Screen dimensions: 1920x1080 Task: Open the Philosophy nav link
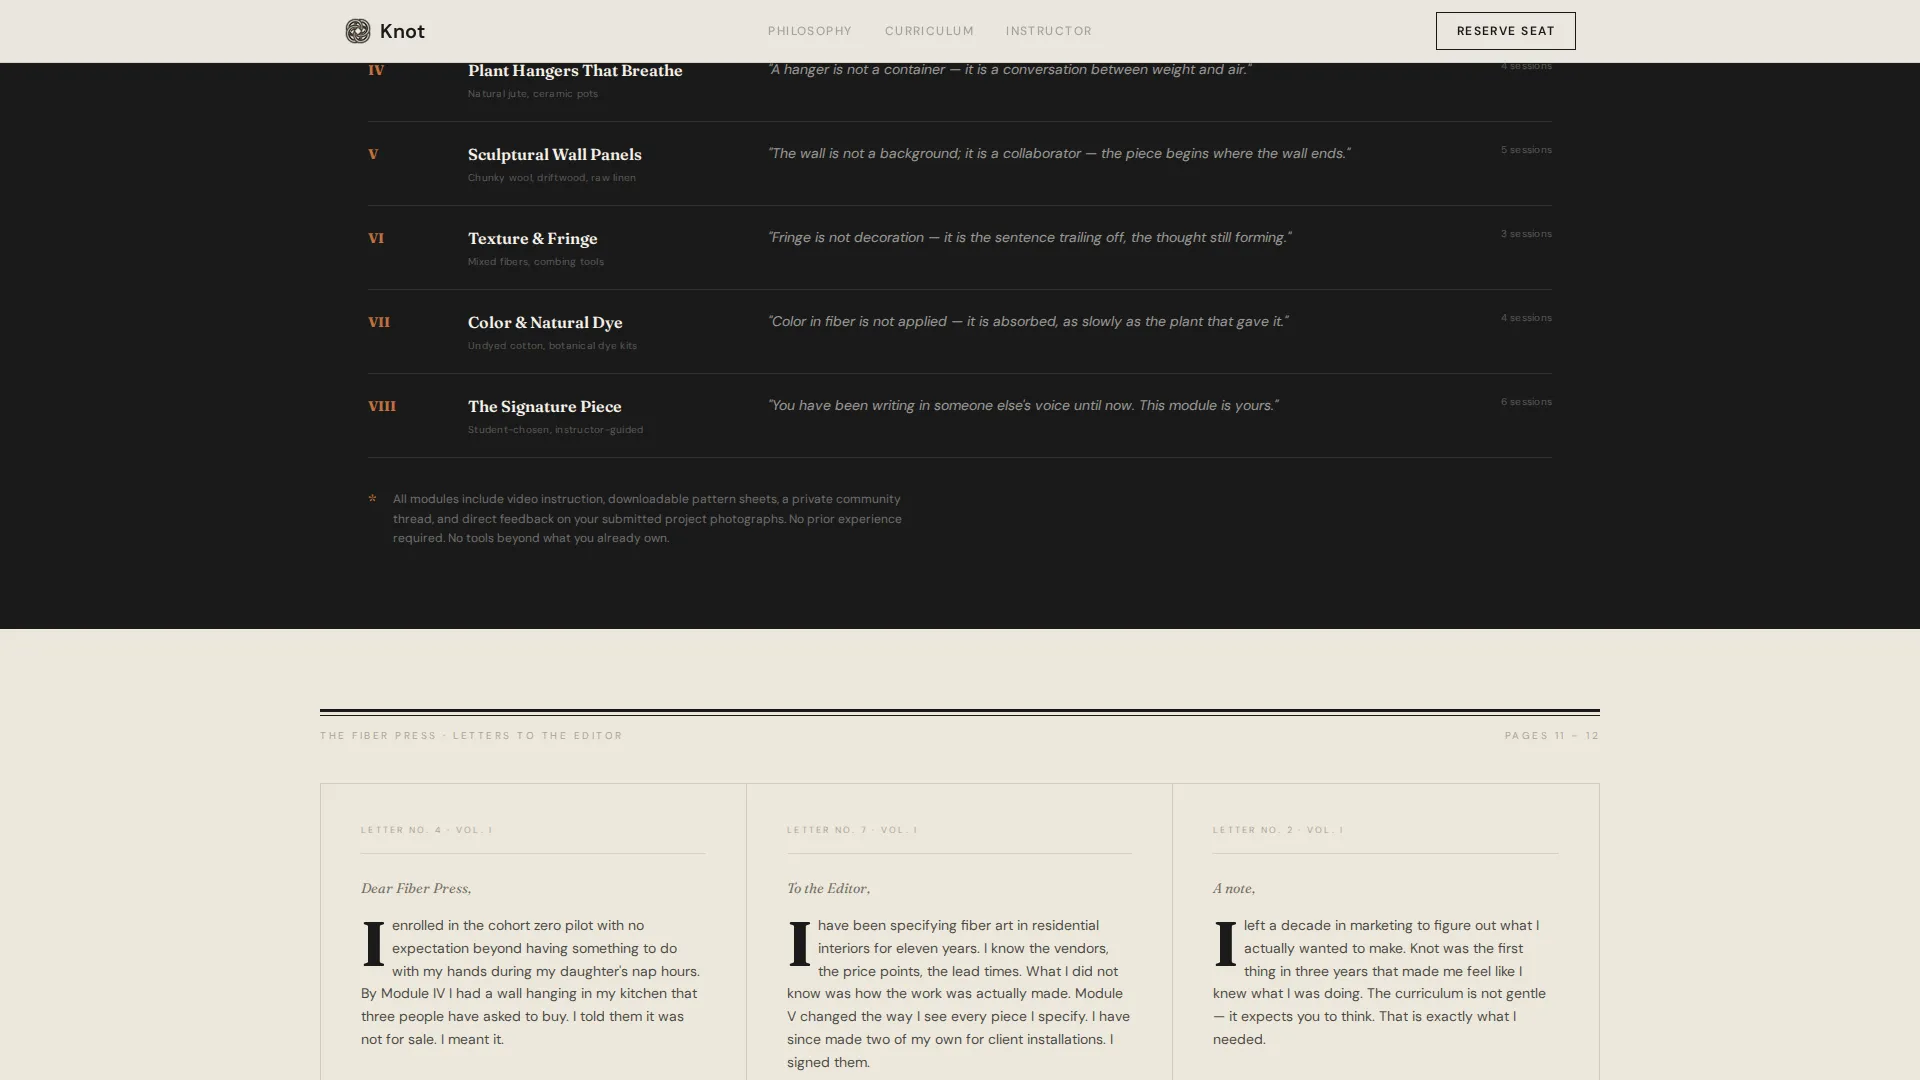pyautogui.click(x=810, y=31)
